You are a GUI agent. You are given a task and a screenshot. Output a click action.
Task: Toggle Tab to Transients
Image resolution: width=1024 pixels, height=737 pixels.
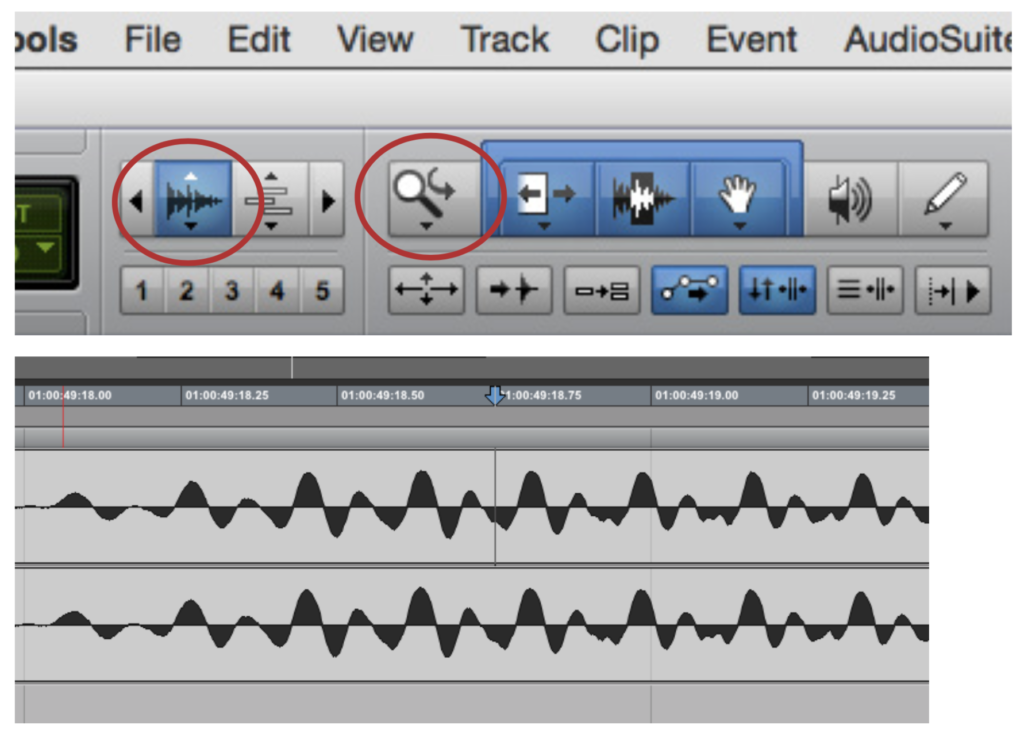(x=514, y=290)
